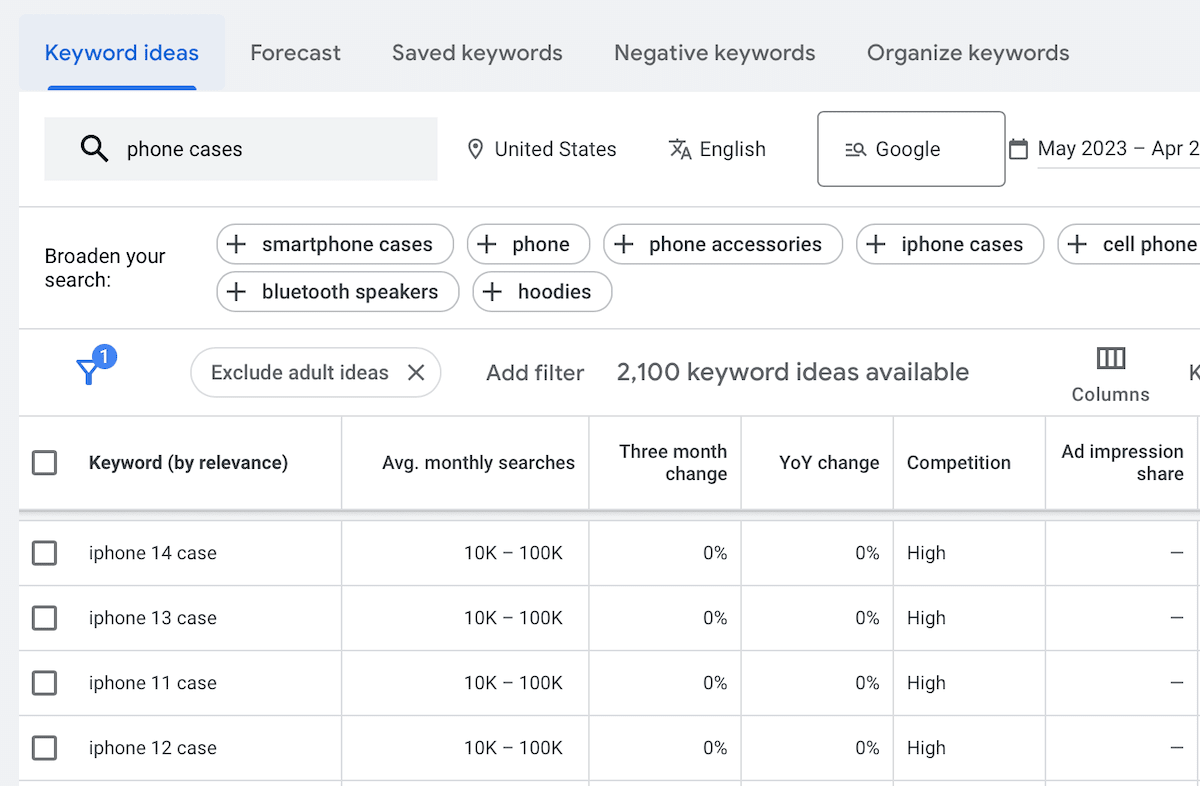Sort by Ad impression share column
The height and width of the screenshot is (786, 1200).
pyautogui.click(x=1122, y=463)
